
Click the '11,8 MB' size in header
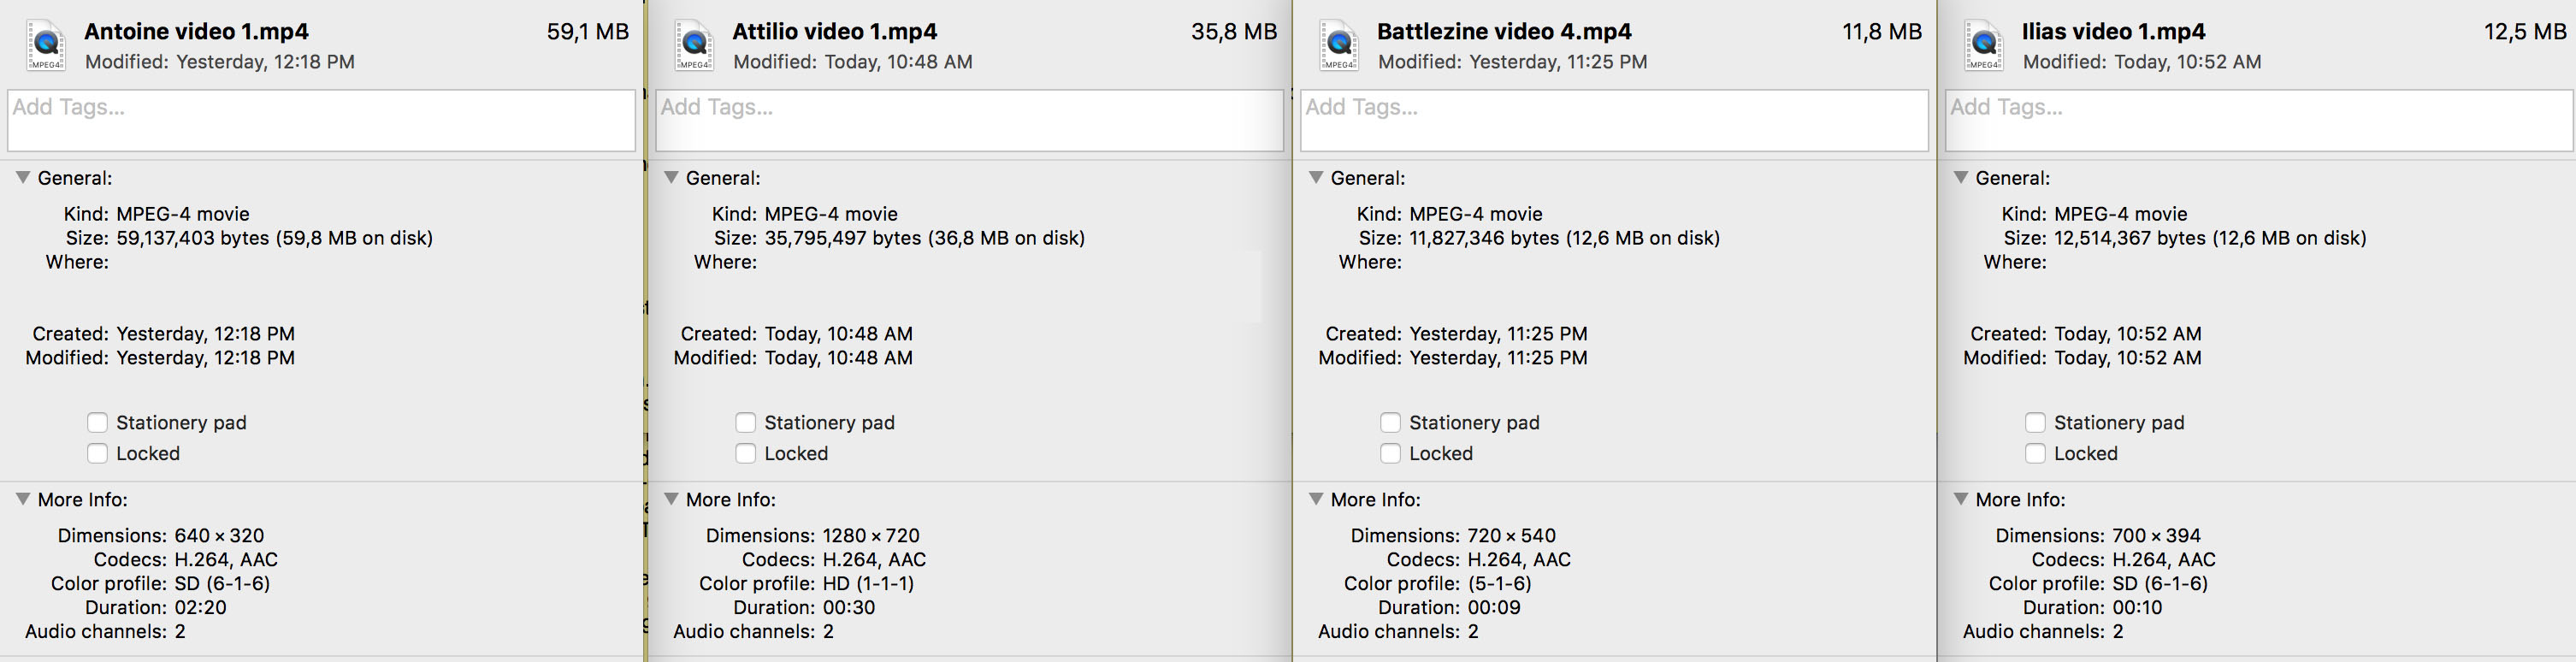[1882, 32]
